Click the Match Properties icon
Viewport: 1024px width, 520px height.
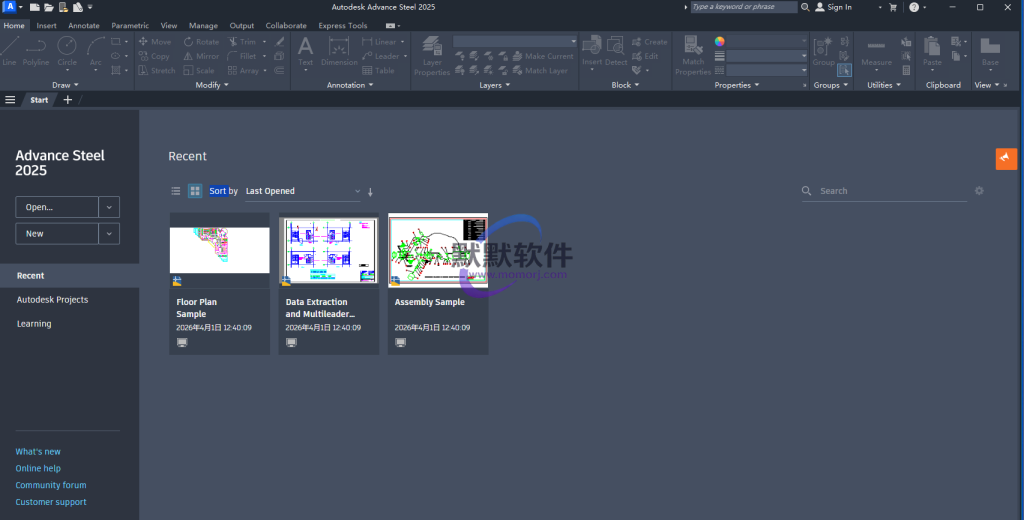tap(693, 54)
